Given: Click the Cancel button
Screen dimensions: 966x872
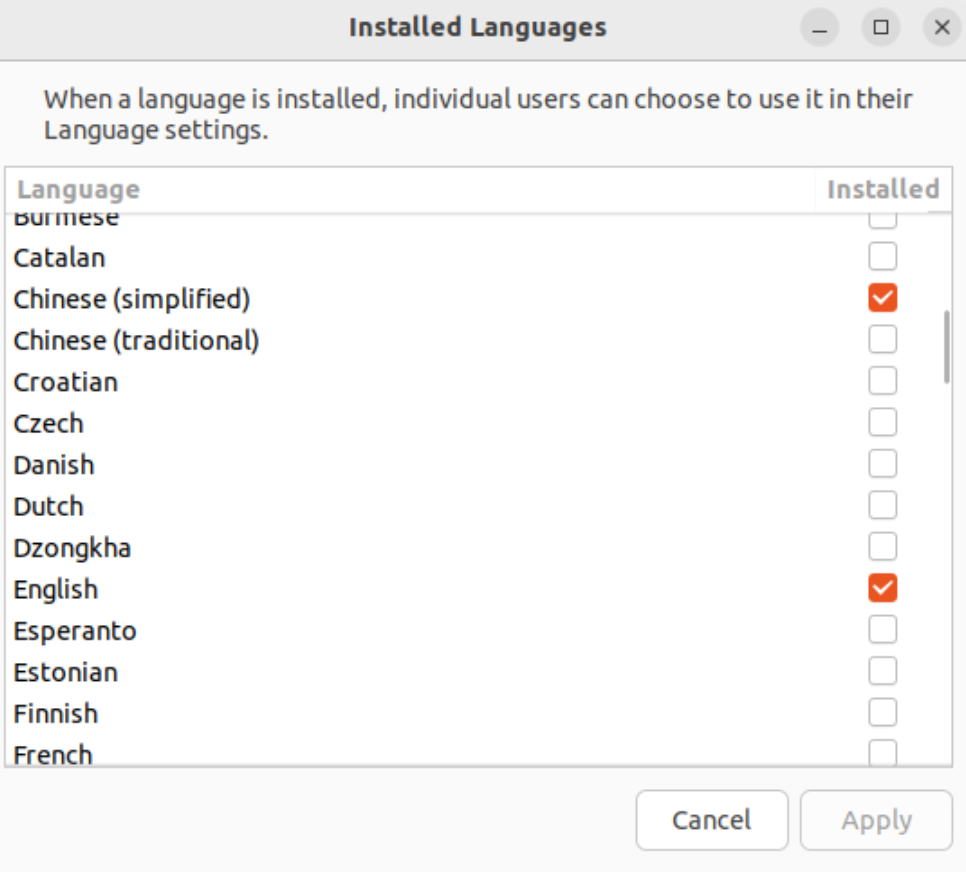Looking at the screenshot, I should pos(711,821).
